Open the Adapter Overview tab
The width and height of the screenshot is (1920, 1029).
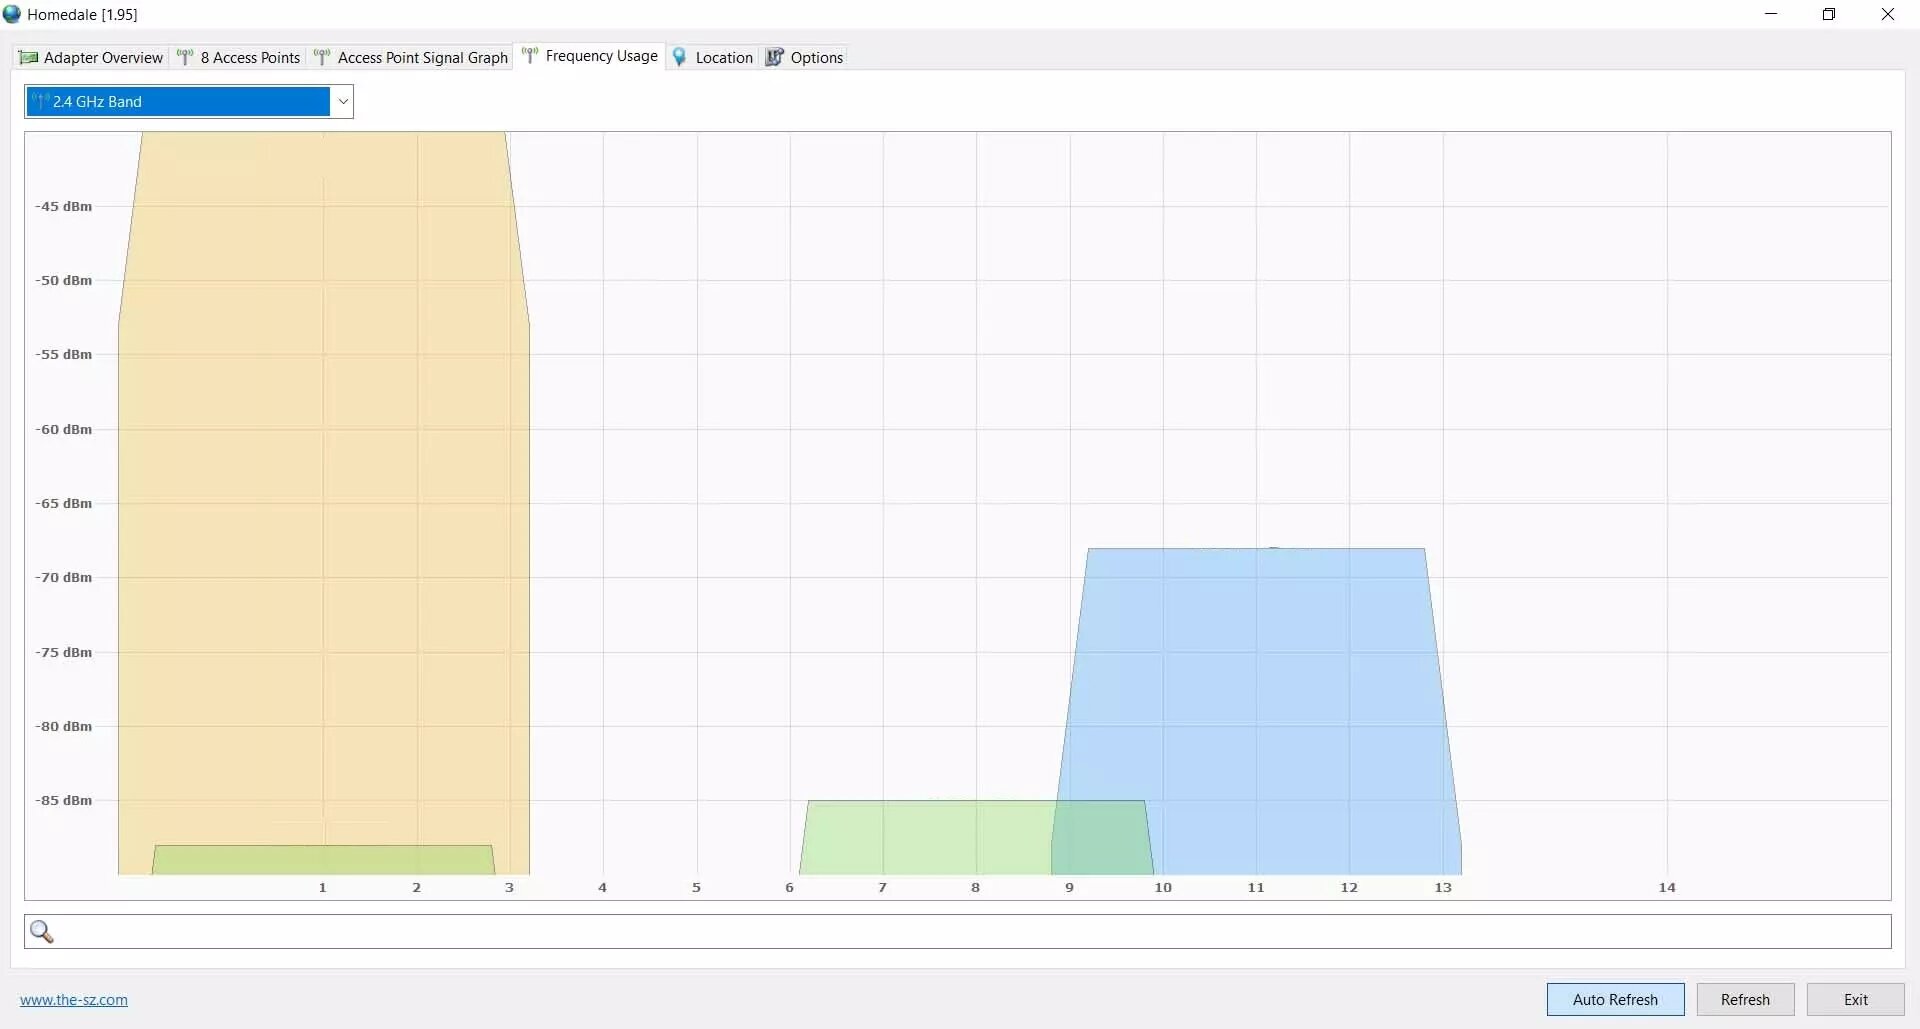coord(102,57)
